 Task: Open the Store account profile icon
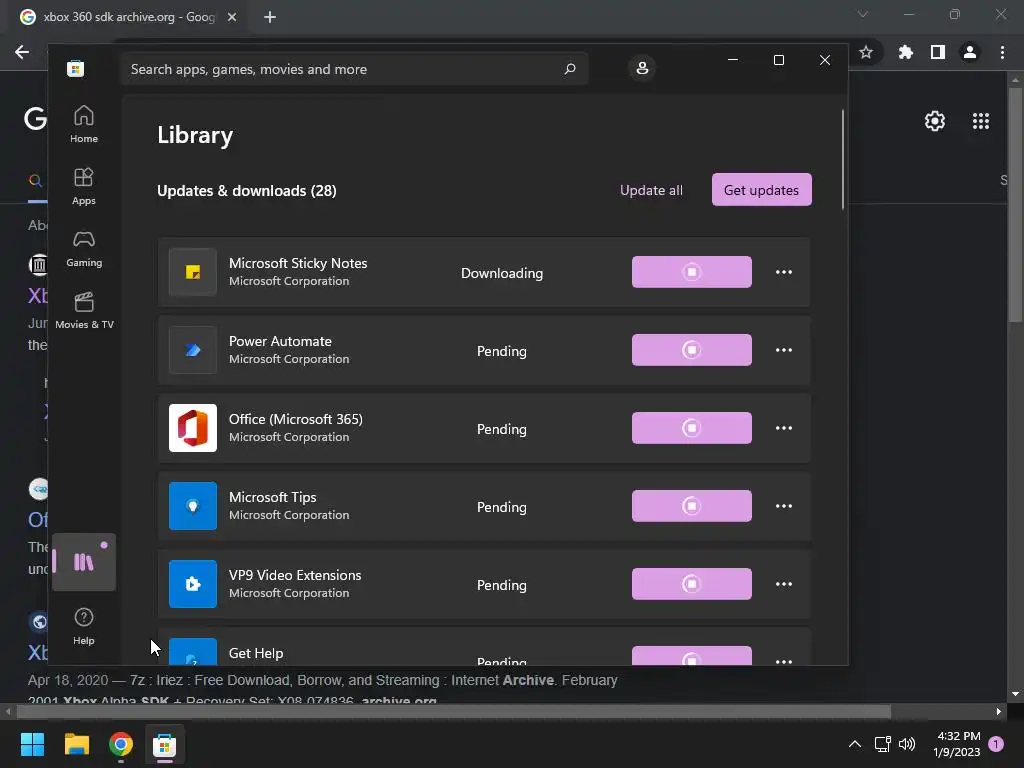(642, 68)
